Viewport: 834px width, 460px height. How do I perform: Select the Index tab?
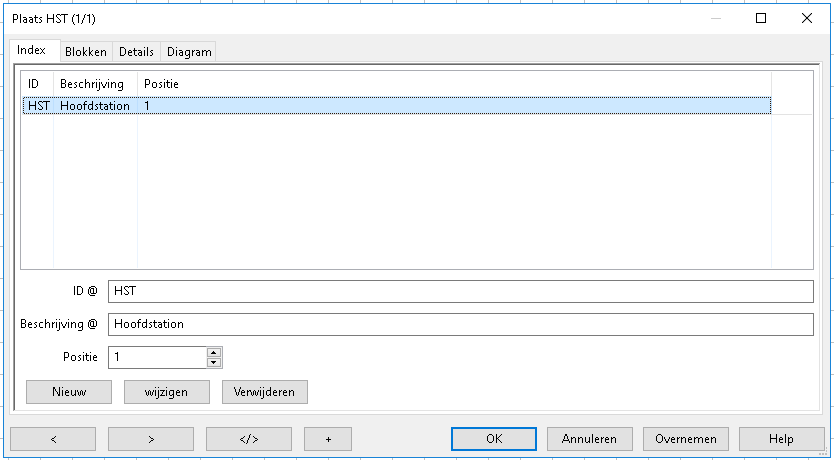32,51
